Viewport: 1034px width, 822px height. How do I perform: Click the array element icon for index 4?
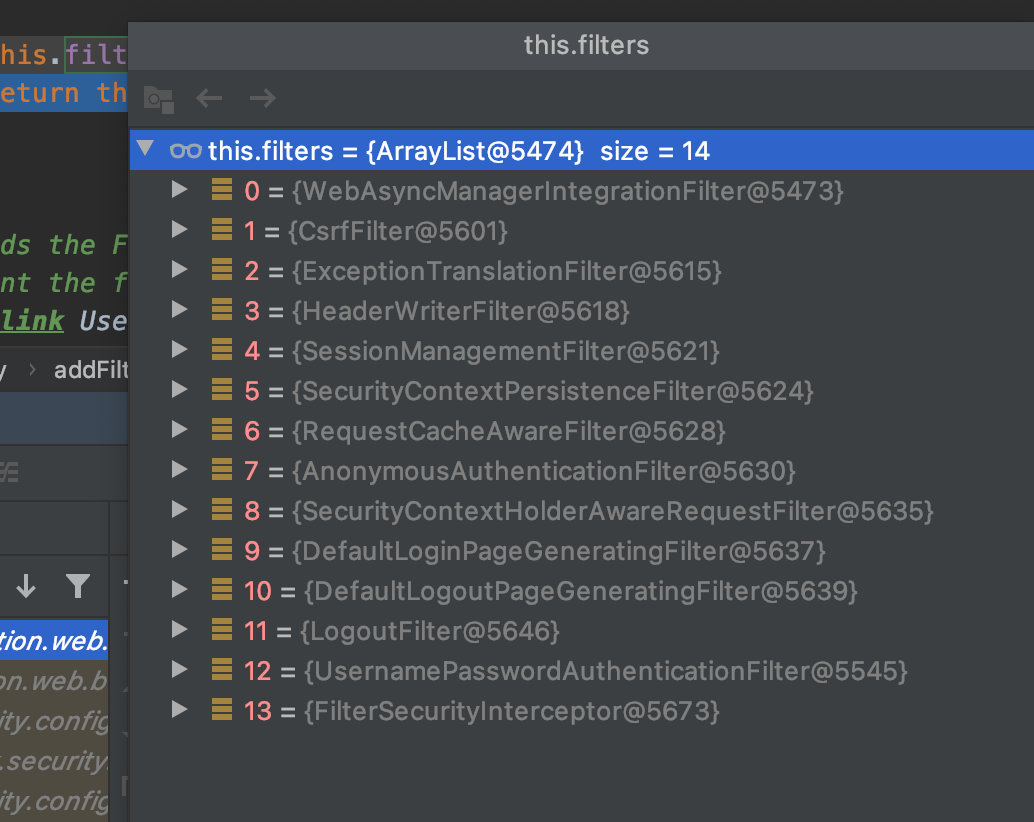tap(222, 349)
